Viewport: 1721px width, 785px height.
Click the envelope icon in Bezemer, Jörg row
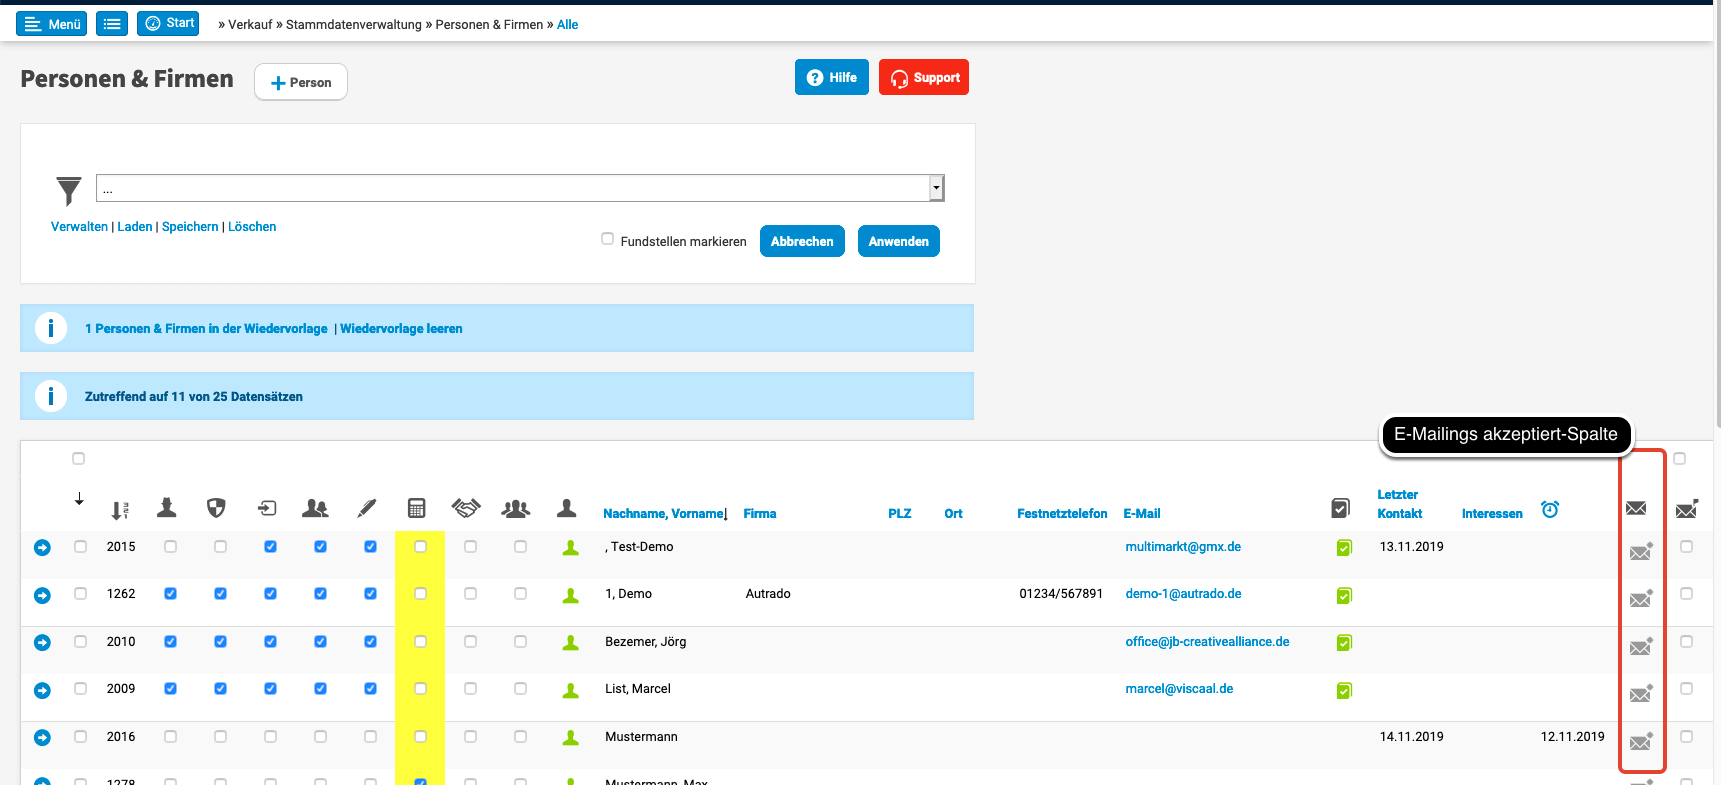tap(1641, 647)
